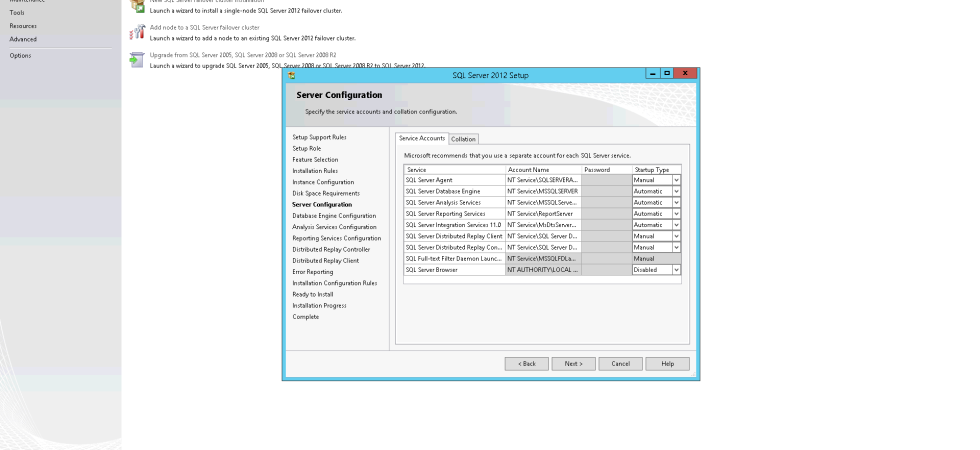Select the SQL Server Distributed Replay Client row
The height and width of the screenshot is (450, 980).
454,236
